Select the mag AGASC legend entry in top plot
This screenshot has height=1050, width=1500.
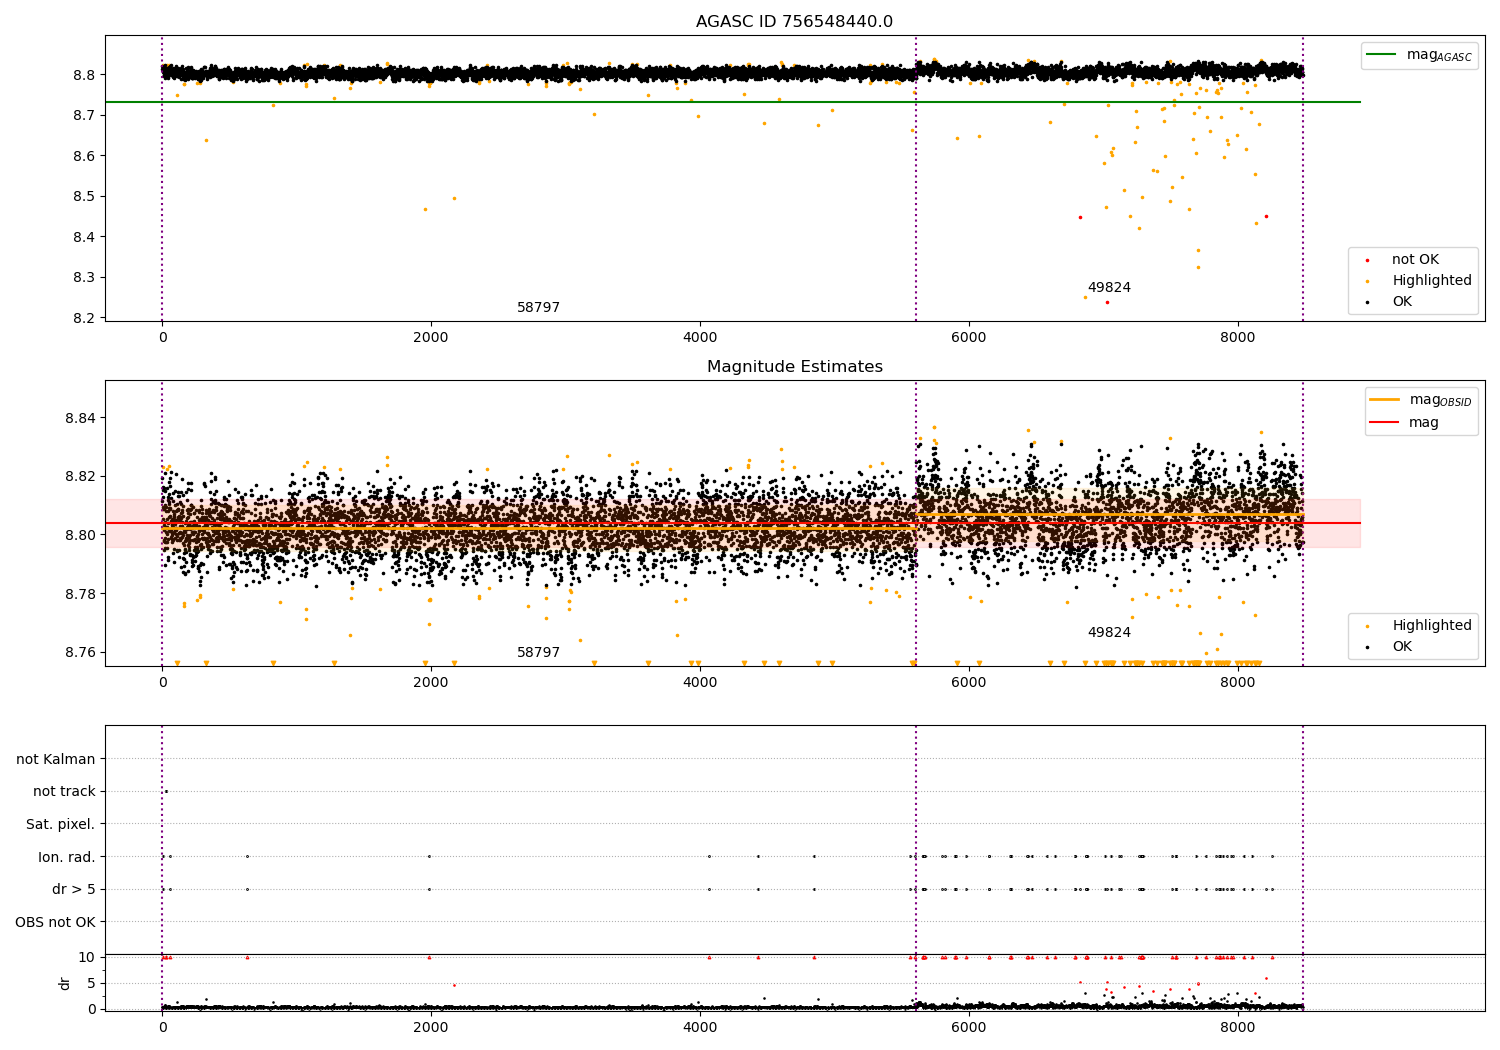[1419, 56]
